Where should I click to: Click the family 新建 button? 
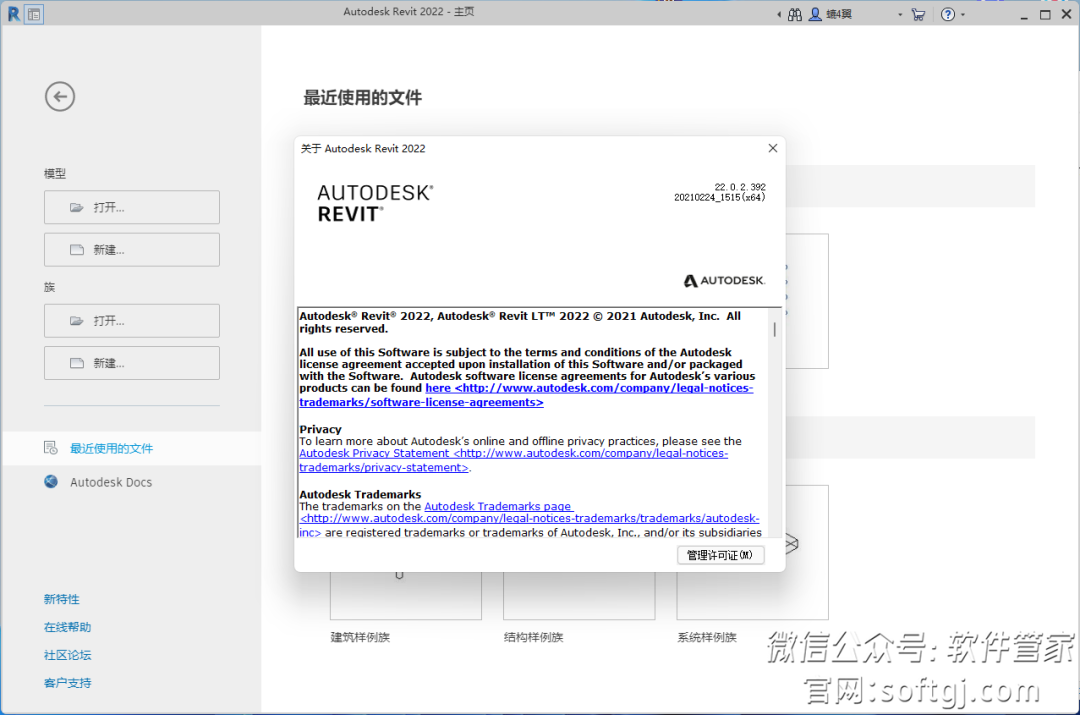131,362
